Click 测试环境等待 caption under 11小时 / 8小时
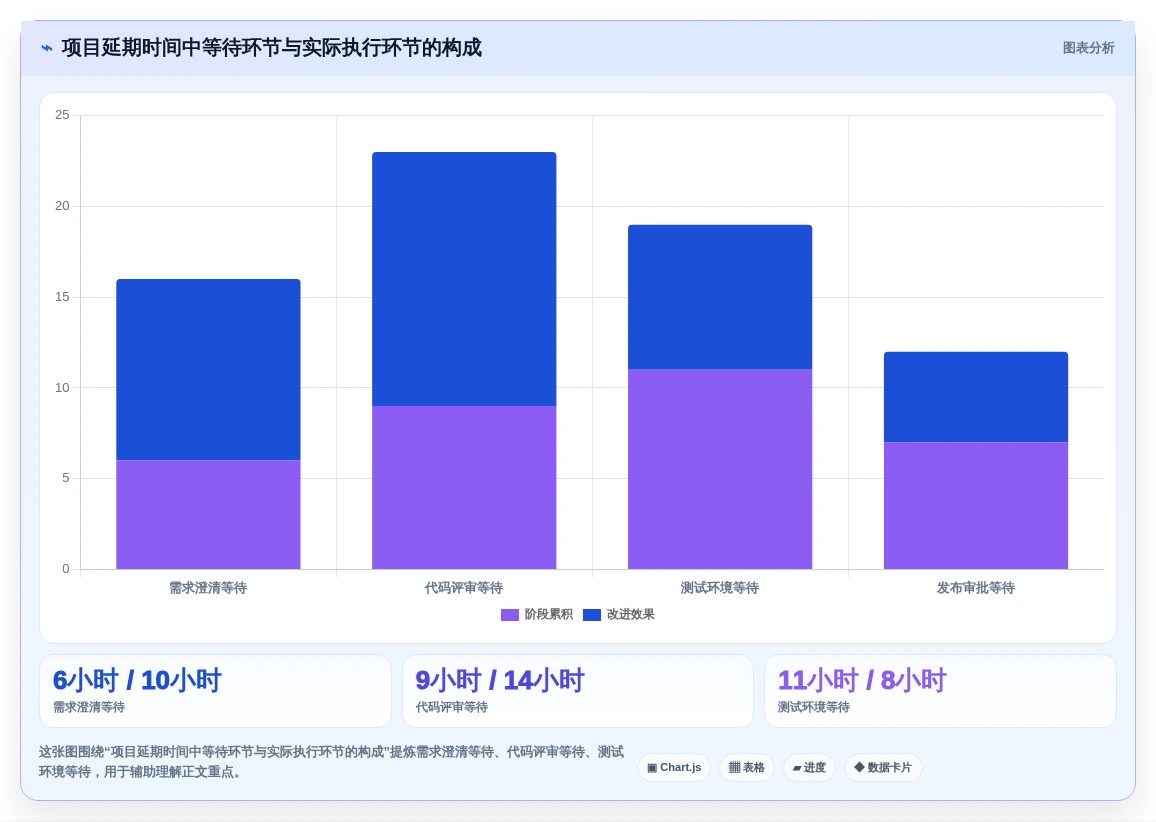The height and width of the screenshot is (822, 1156). coord(814,707)
